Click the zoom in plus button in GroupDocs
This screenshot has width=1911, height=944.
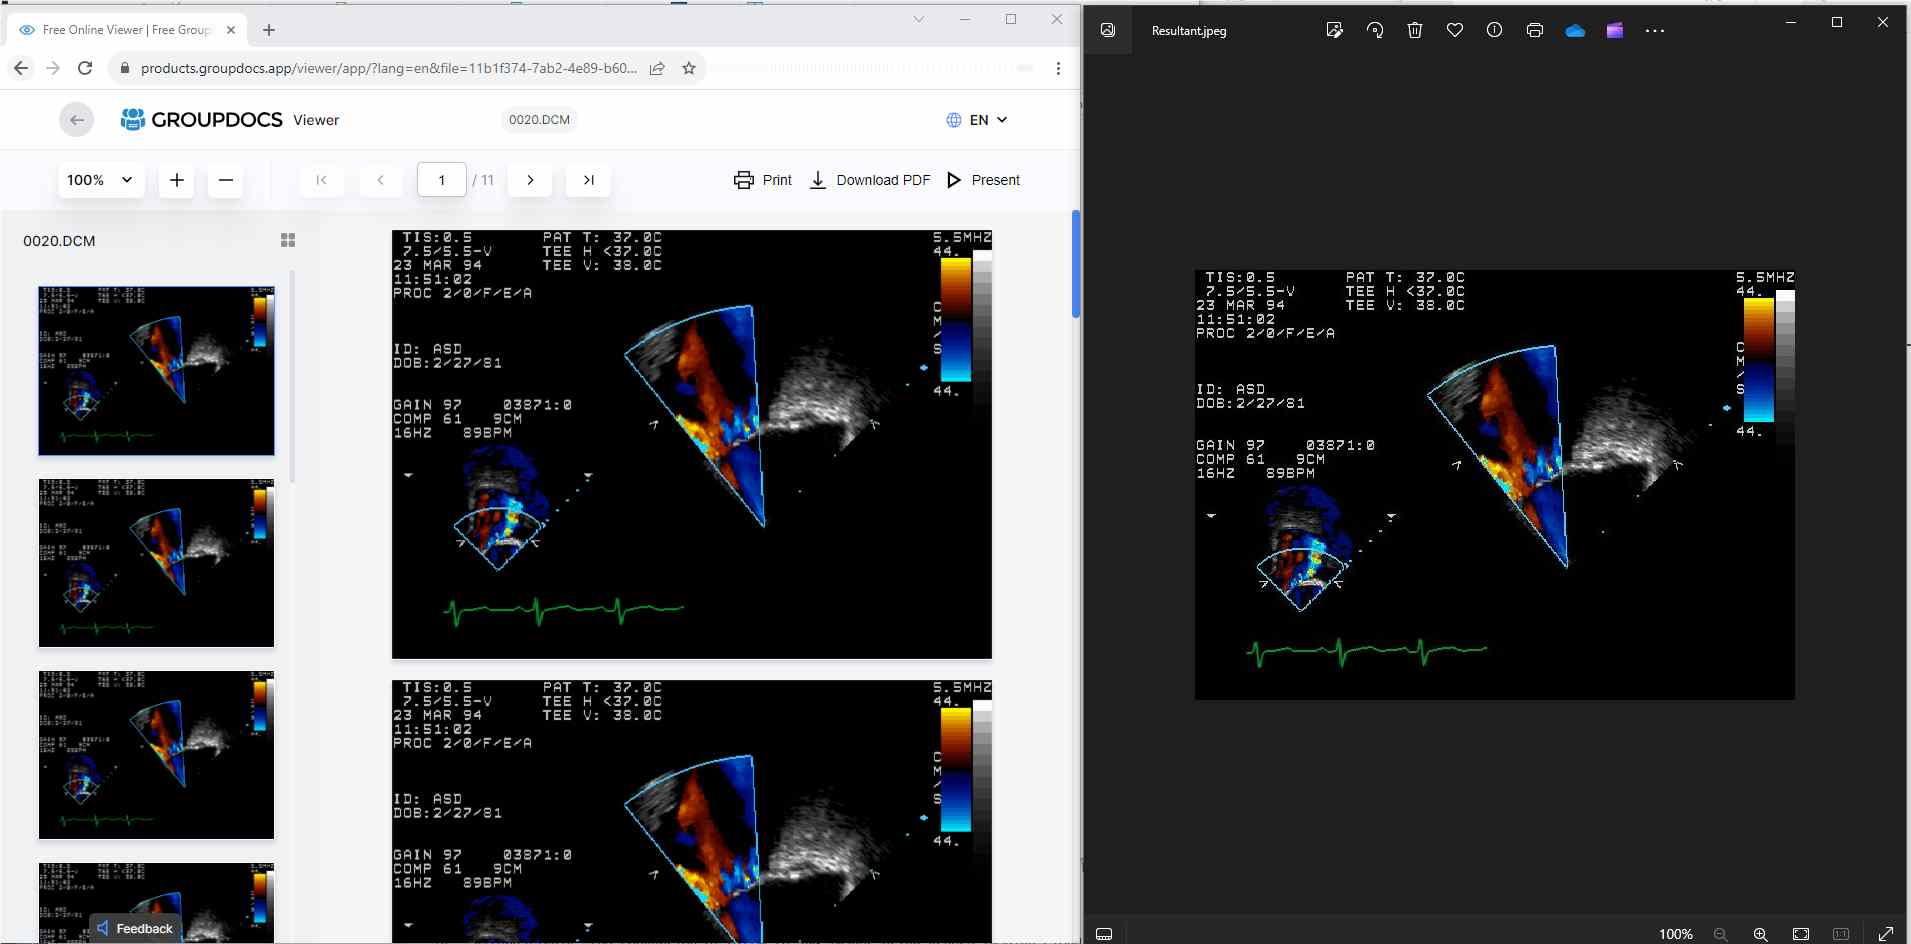(177, 180)
